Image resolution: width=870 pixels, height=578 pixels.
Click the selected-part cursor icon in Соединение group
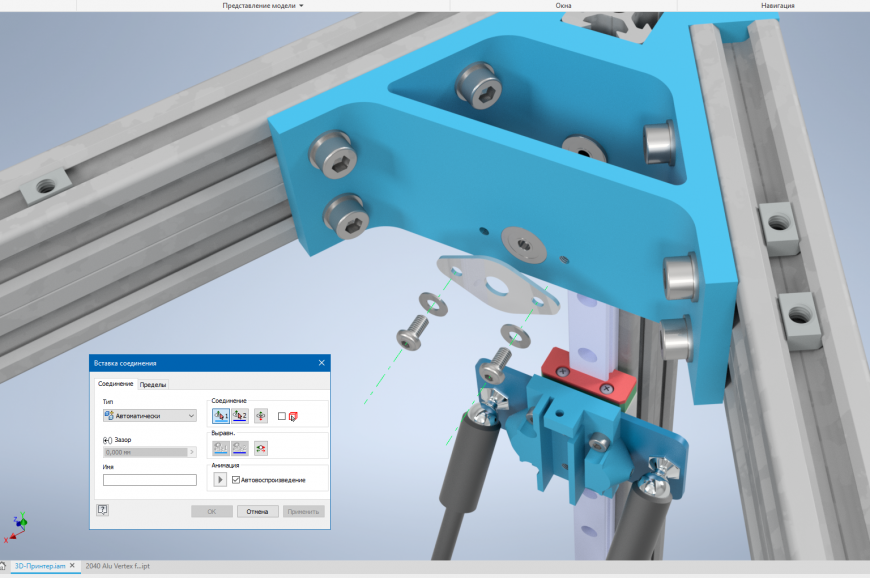293,417
